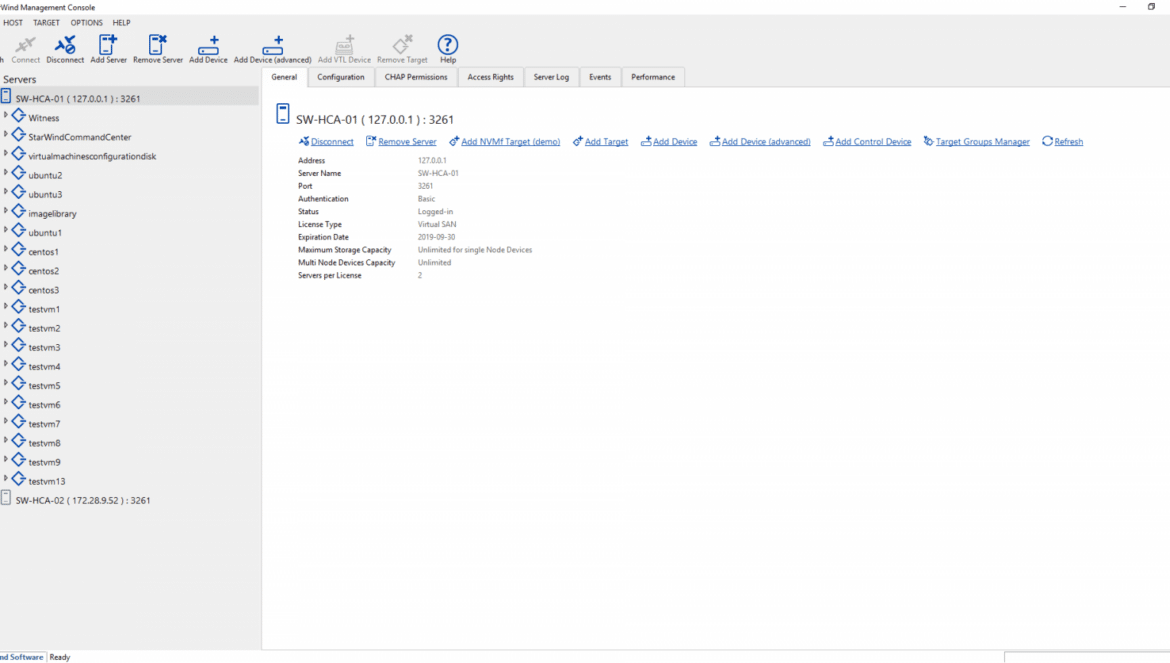Screen dimensions: 1170x663
Task: Click the centos1 target icon
Action: tap(19, 251)
